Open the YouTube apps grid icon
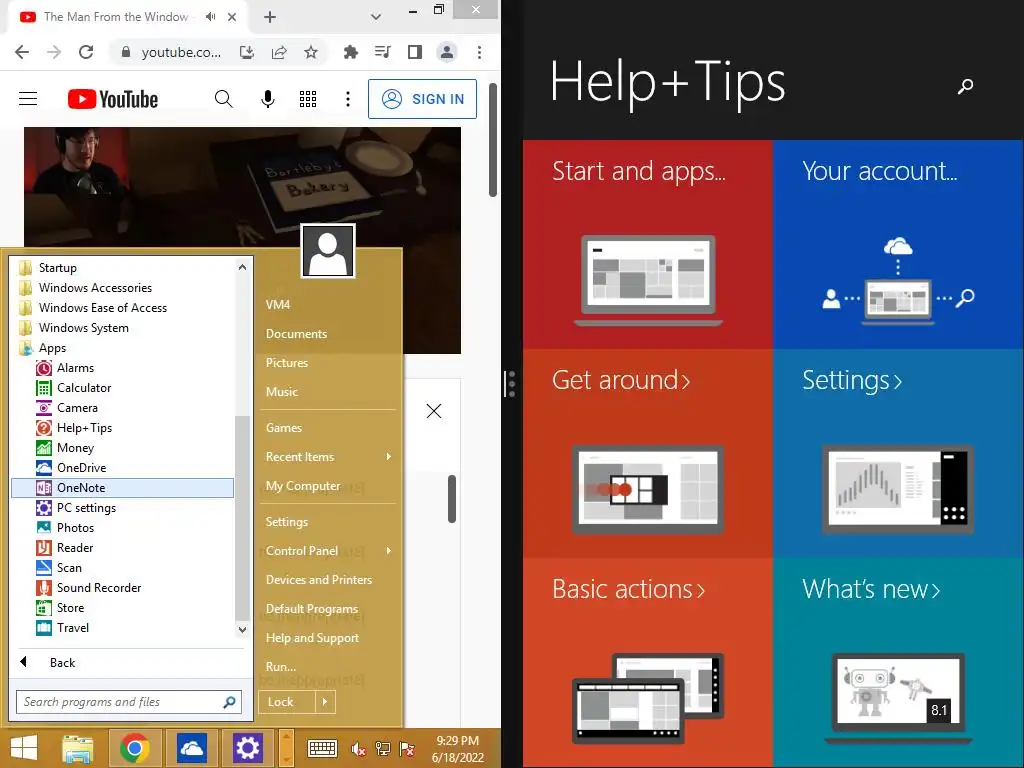Screen dimensions: 1024x768 [308, 99]
